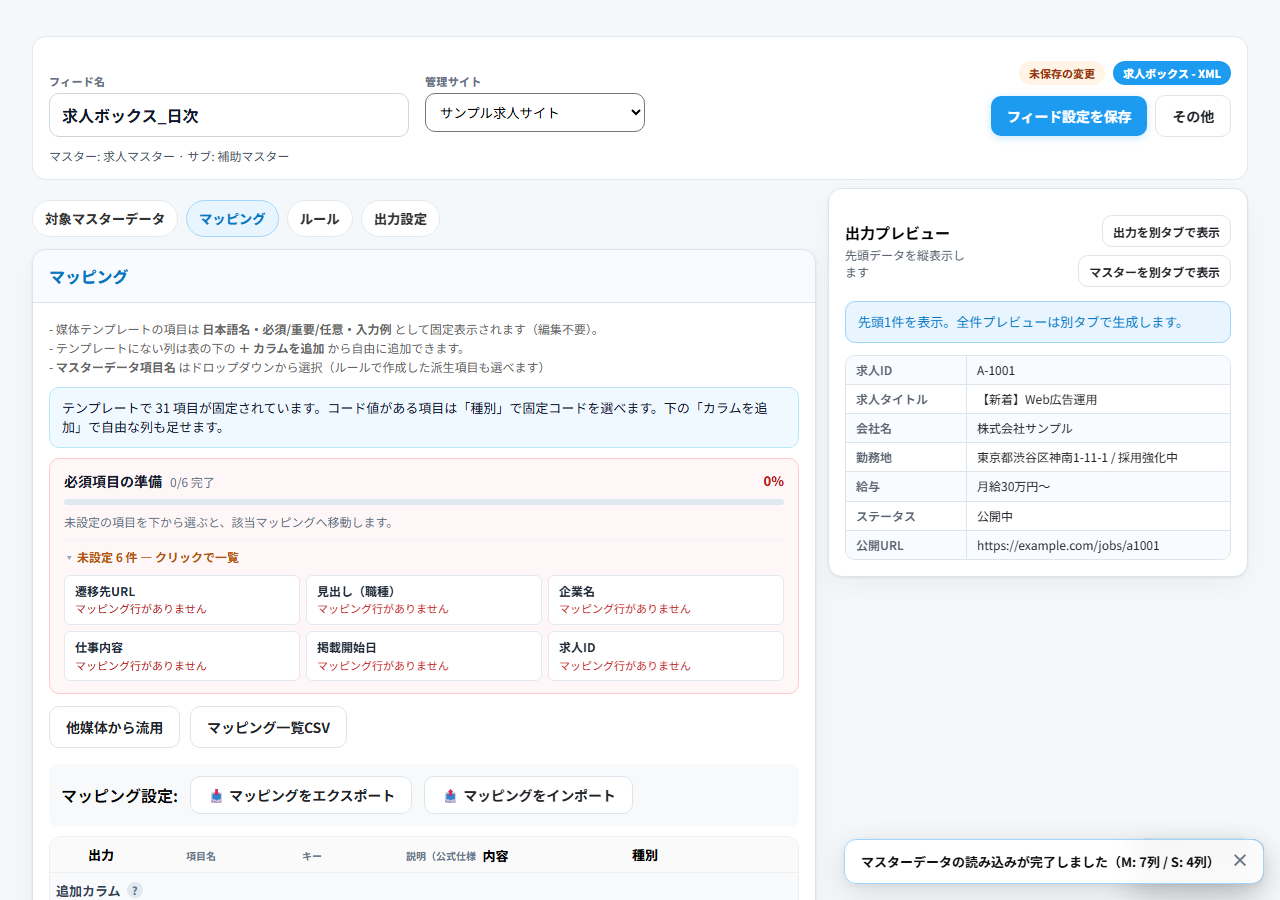Click the キー column header

click(x=312, y=856)
